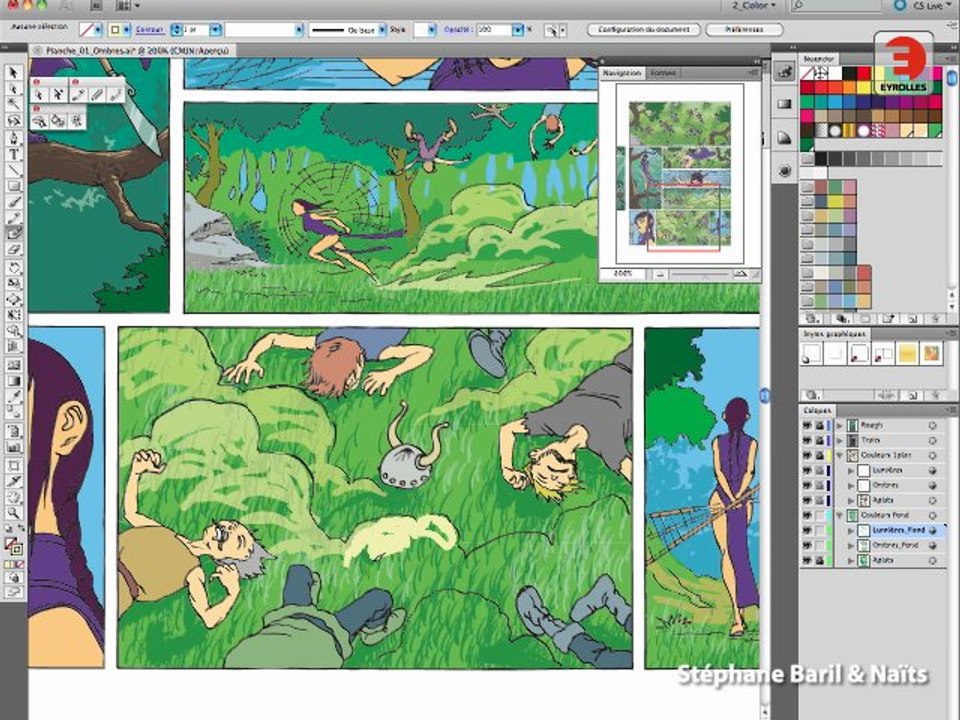Select the Rotate tool
960x720 pixels.
click(14, 268)
